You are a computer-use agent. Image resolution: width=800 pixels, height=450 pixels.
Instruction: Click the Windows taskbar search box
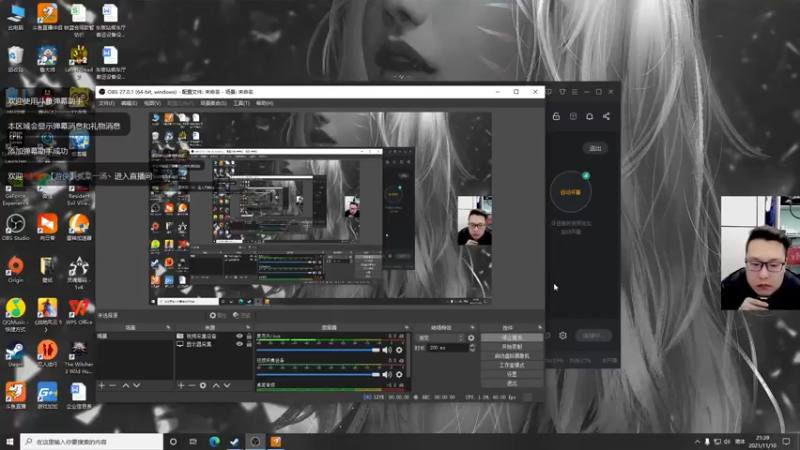pos(92,441)
